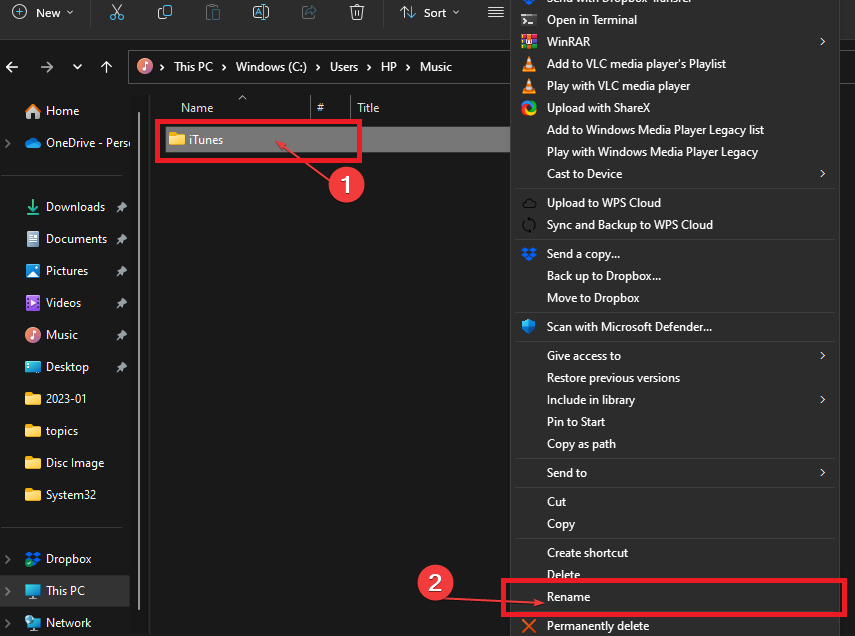Screen dimensions: 855x636
Task: Click the Share icon in toolbar
Action: 309,12
